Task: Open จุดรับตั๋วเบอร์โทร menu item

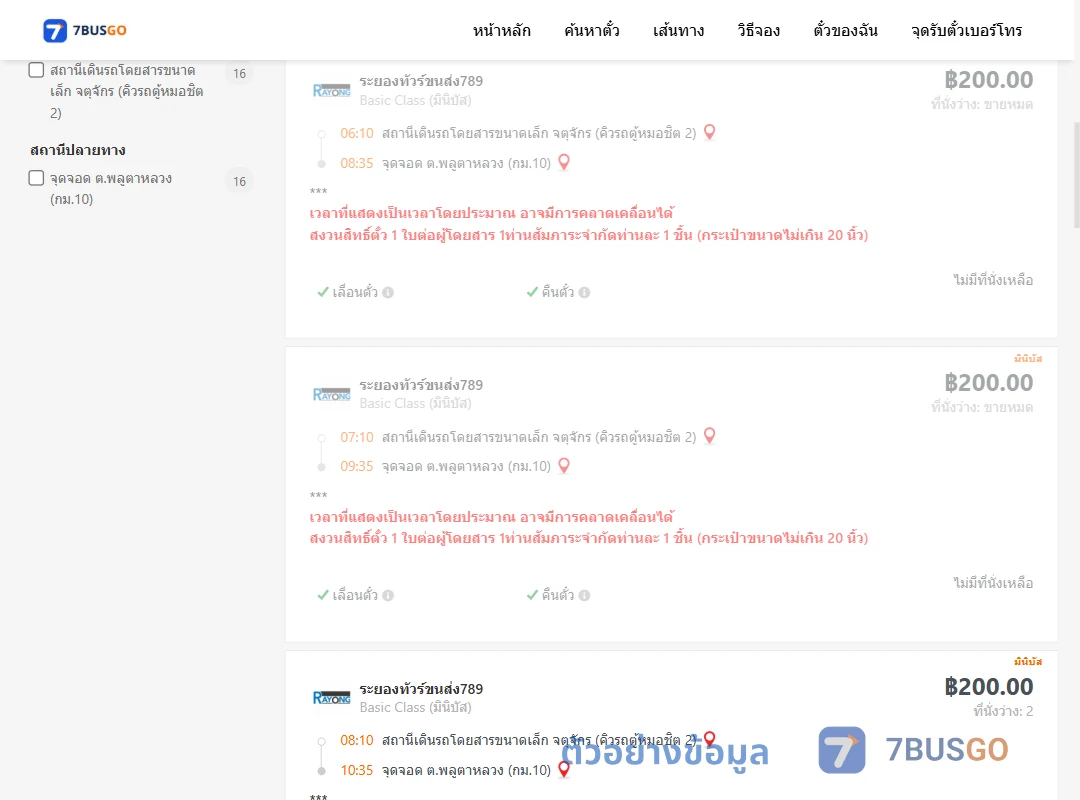Action: 966,30
